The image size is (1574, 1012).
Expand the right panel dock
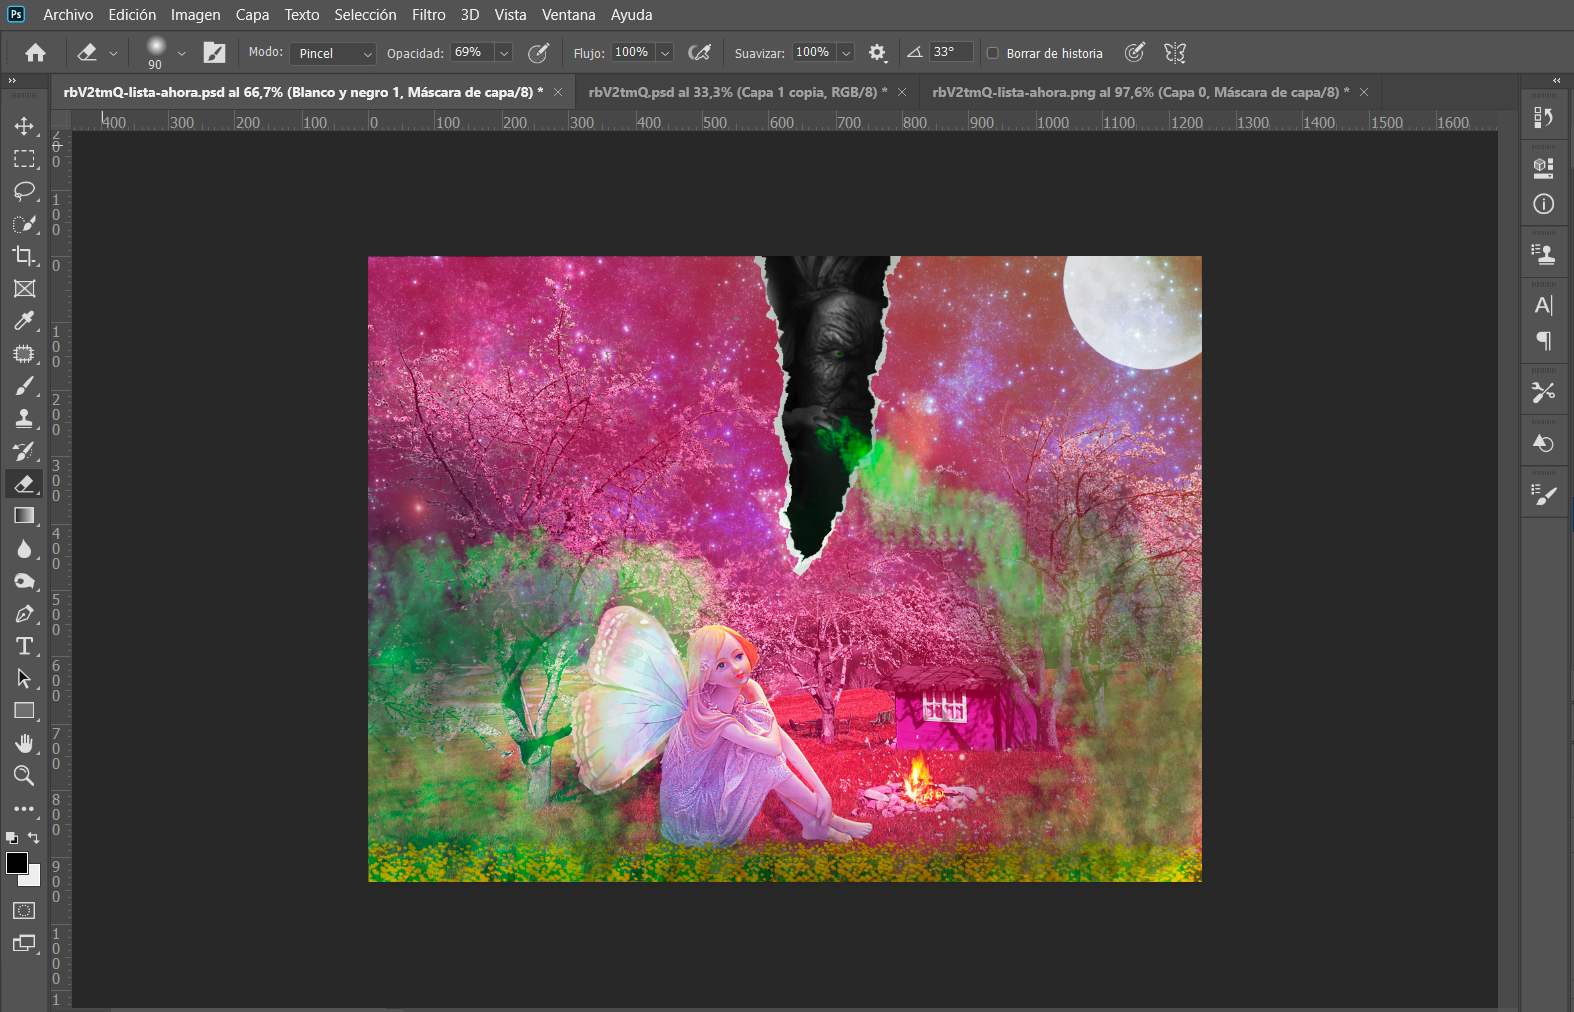click(1556, 80)
